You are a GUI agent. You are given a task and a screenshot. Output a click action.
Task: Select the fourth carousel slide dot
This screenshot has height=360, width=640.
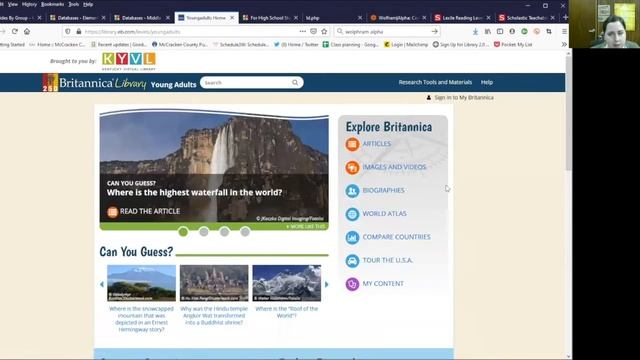[x=245, y=232]
